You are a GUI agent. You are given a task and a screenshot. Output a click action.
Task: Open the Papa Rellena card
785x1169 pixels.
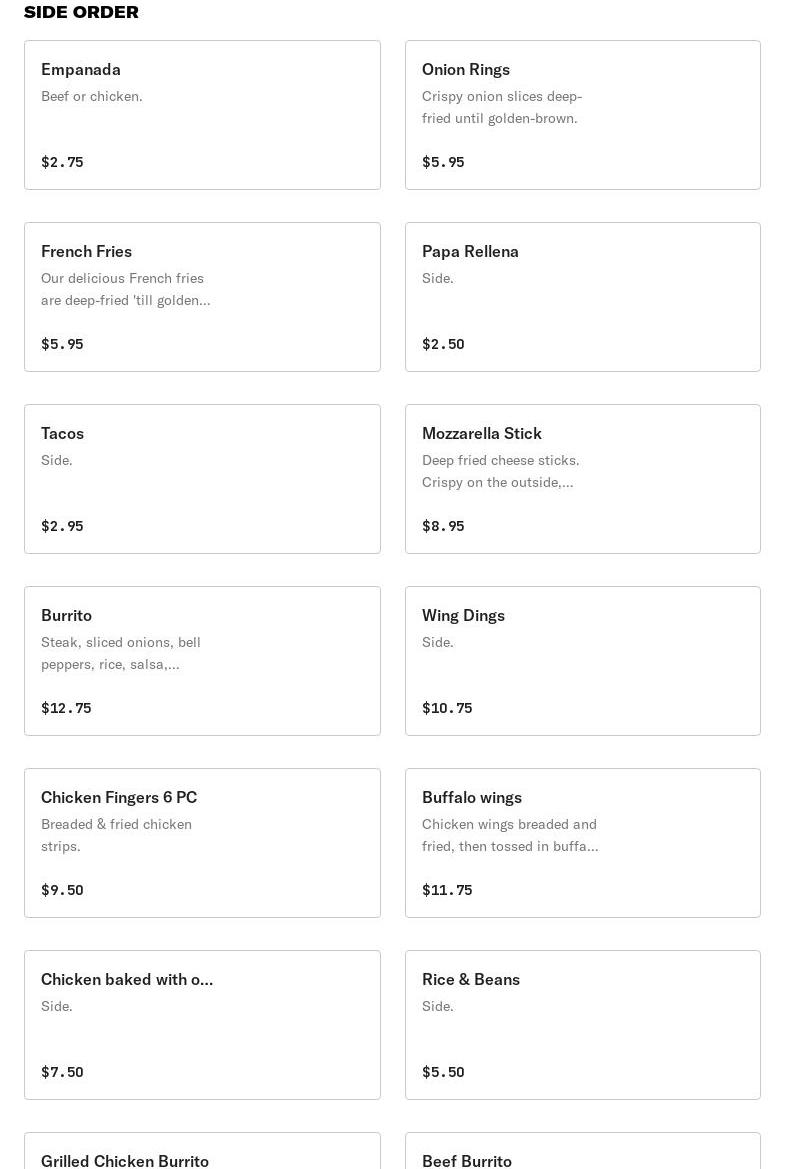[582, 297]
